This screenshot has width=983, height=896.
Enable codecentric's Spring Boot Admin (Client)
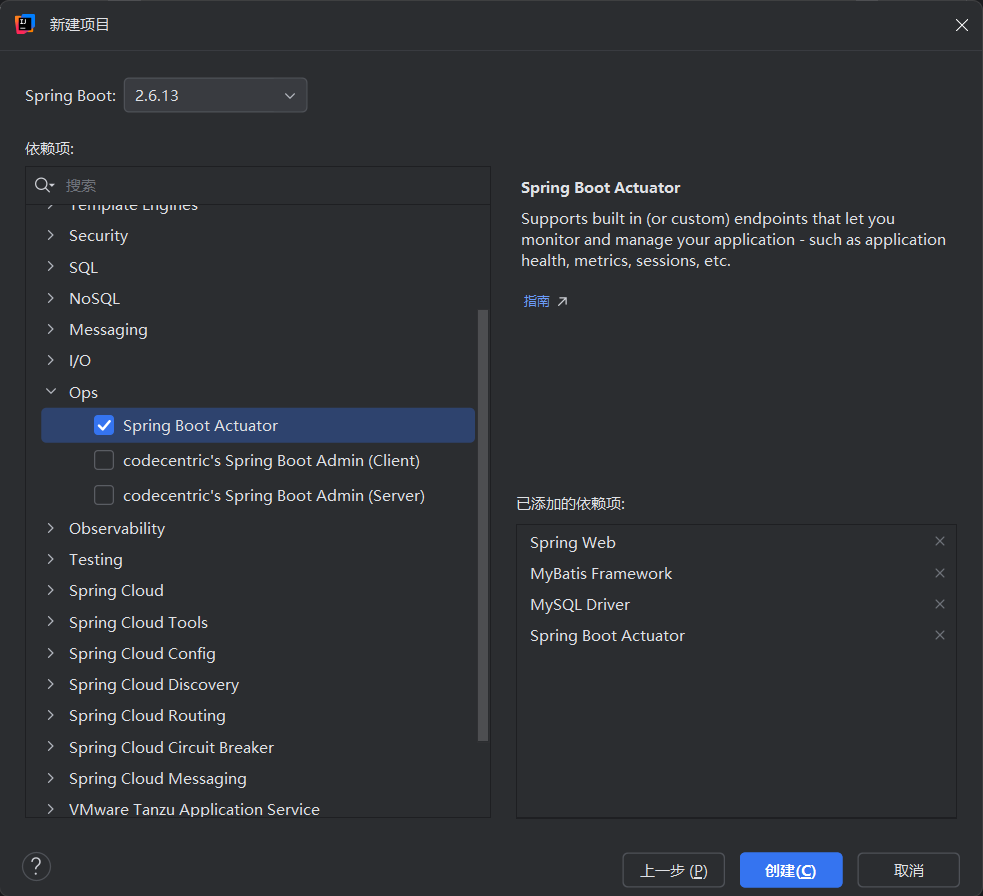[104, 460]
